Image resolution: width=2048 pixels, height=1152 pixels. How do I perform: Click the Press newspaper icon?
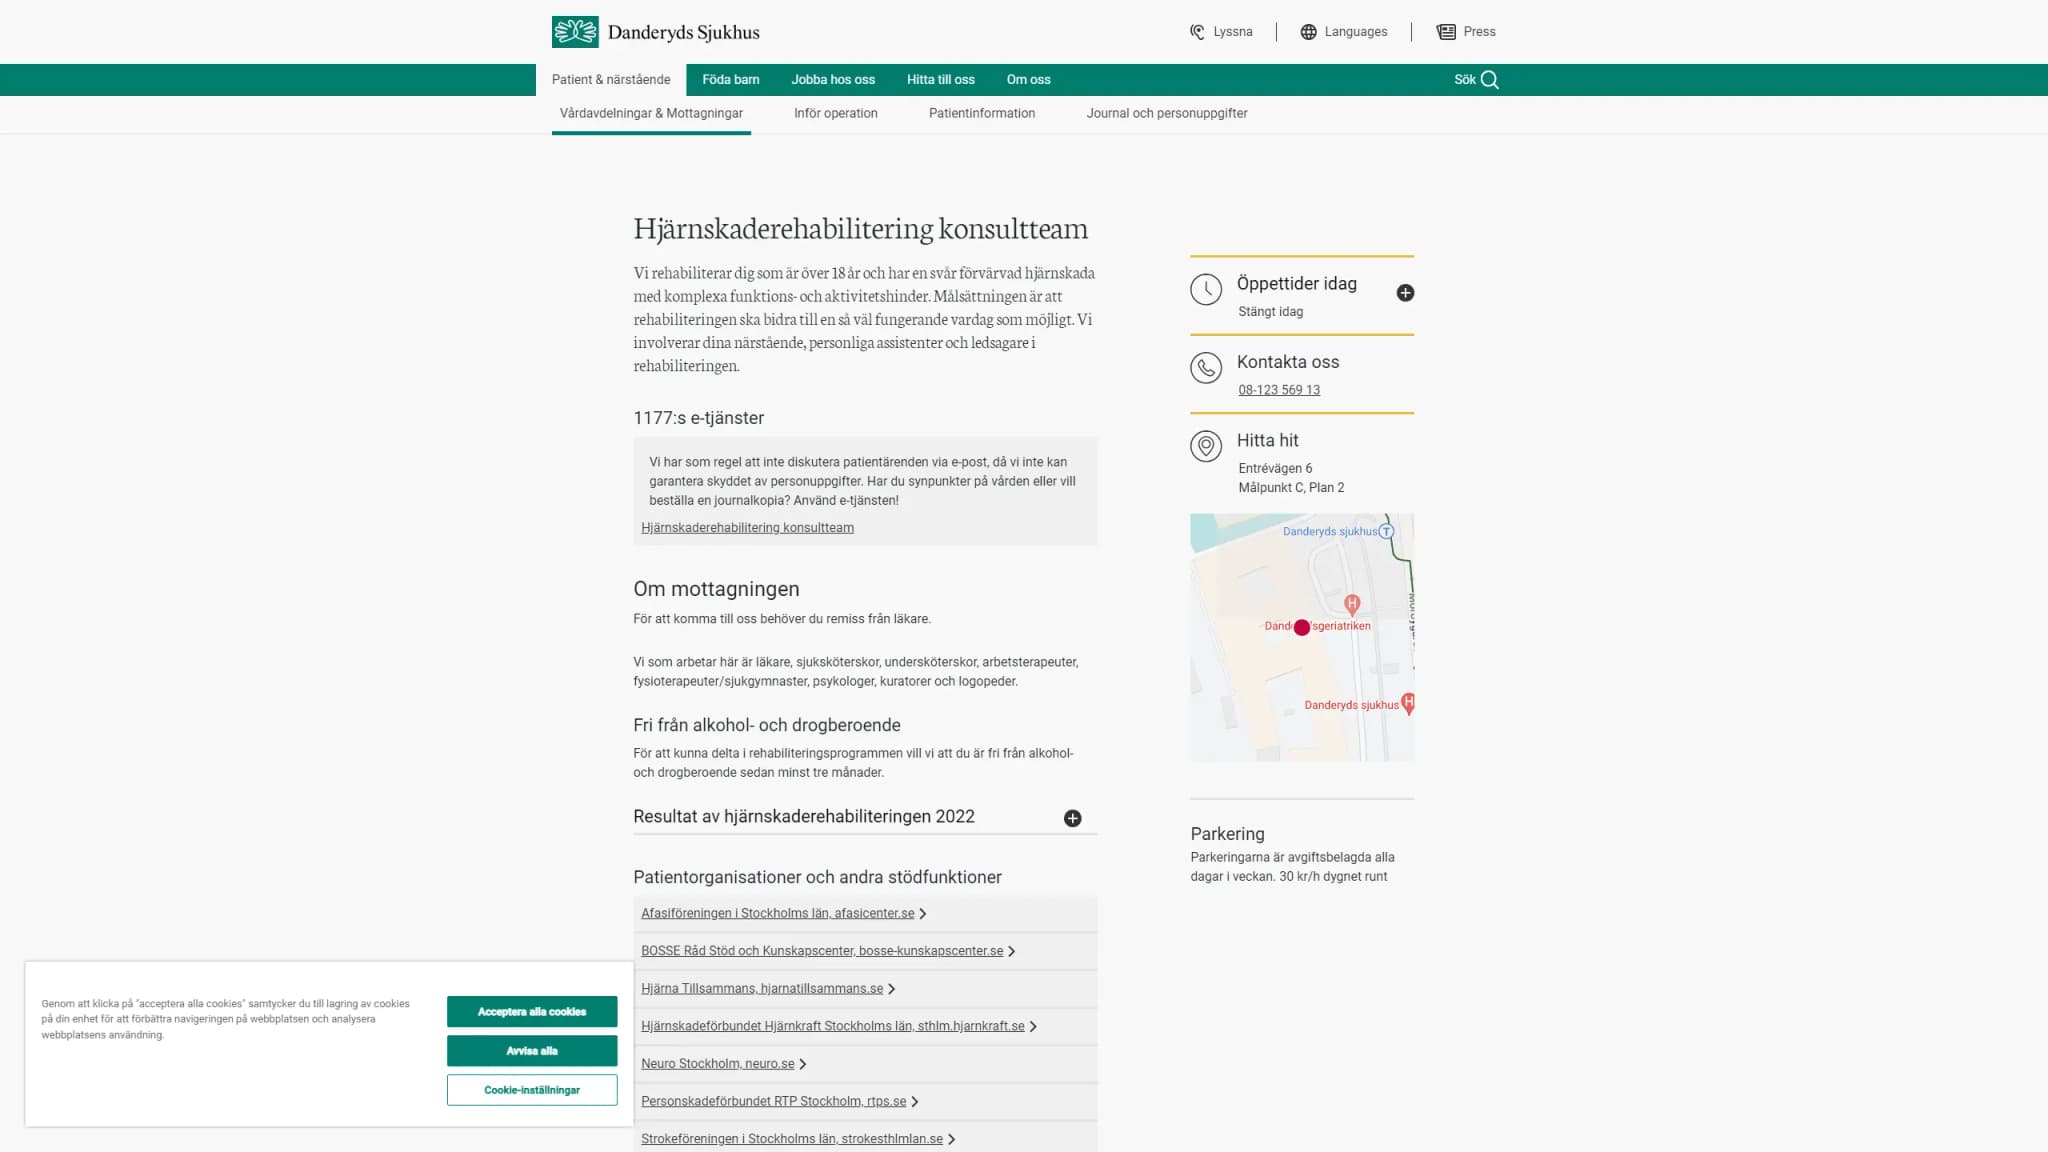pos(1446,32)
